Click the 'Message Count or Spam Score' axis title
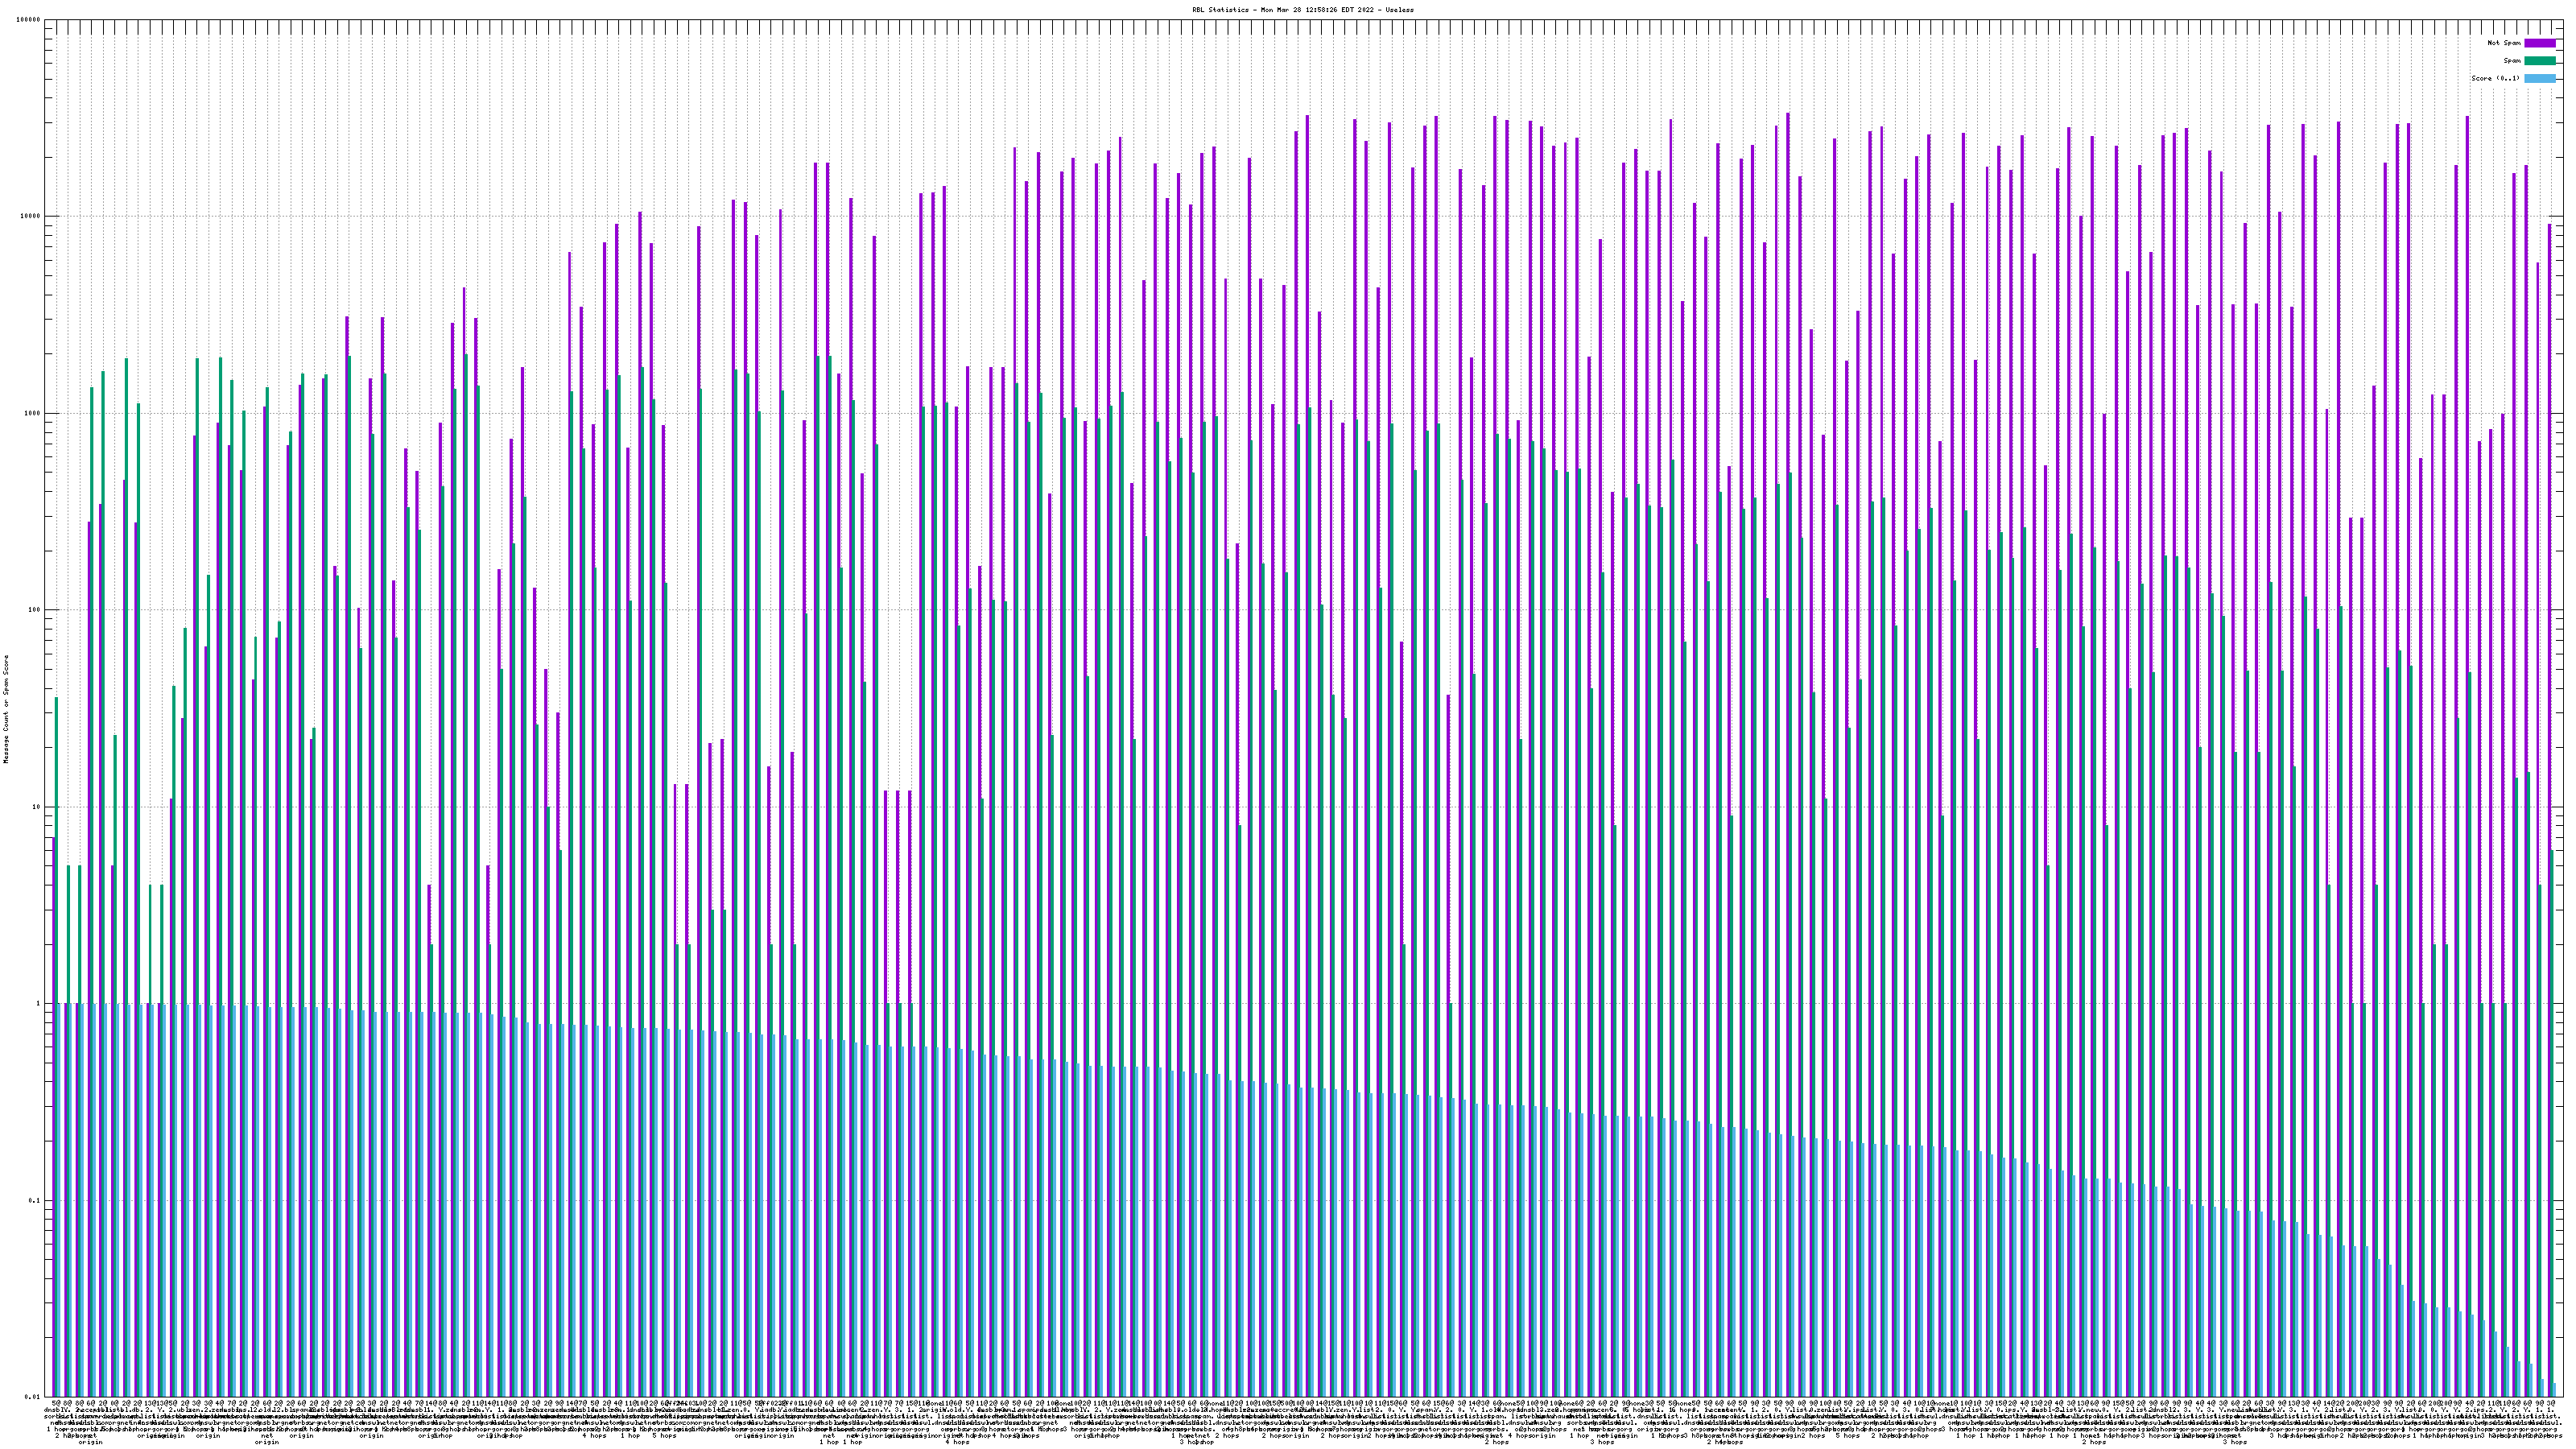This screenshot has width=2576, height=1449. 6,709
